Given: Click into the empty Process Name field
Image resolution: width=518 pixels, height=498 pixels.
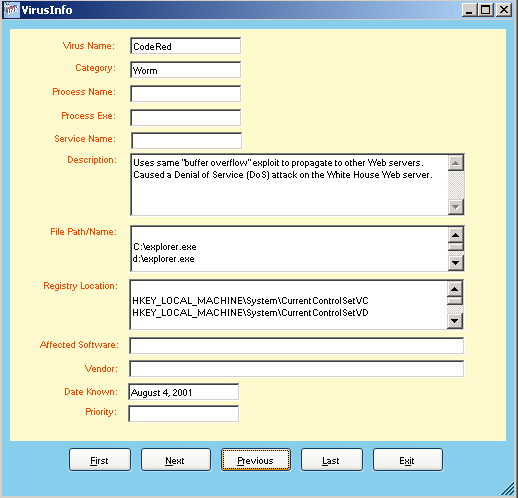Looking at the screenshot, I should pos(185,94).
